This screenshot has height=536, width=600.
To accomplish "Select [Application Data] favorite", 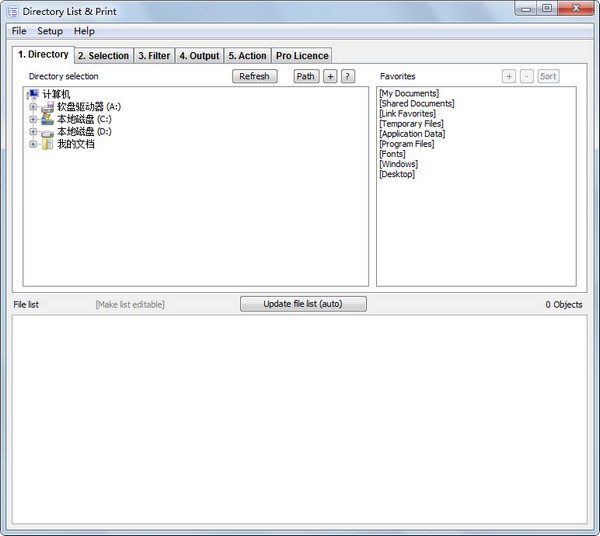I will pyautogui.click(x=412, y=134).
